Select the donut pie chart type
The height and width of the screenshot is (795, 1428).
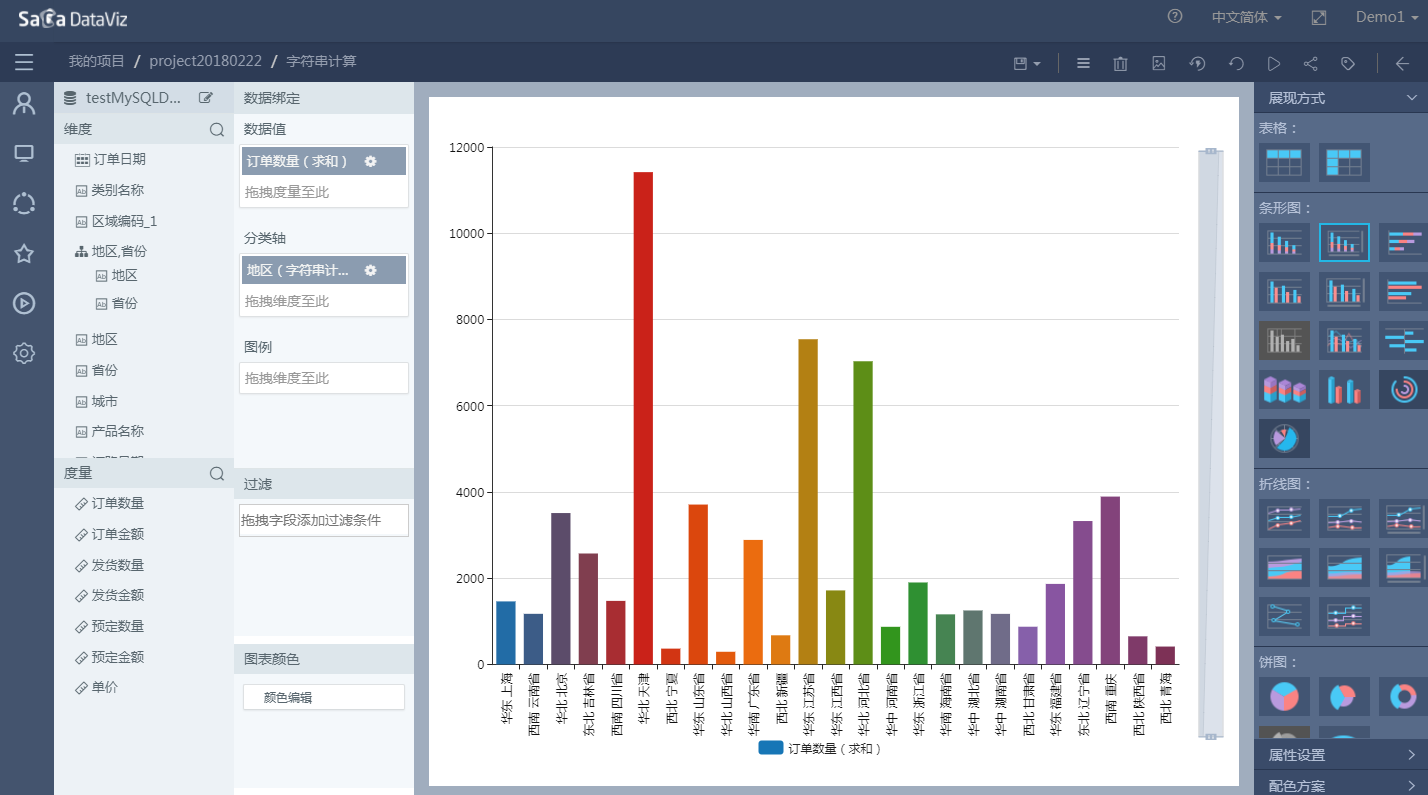point(1403,696)
